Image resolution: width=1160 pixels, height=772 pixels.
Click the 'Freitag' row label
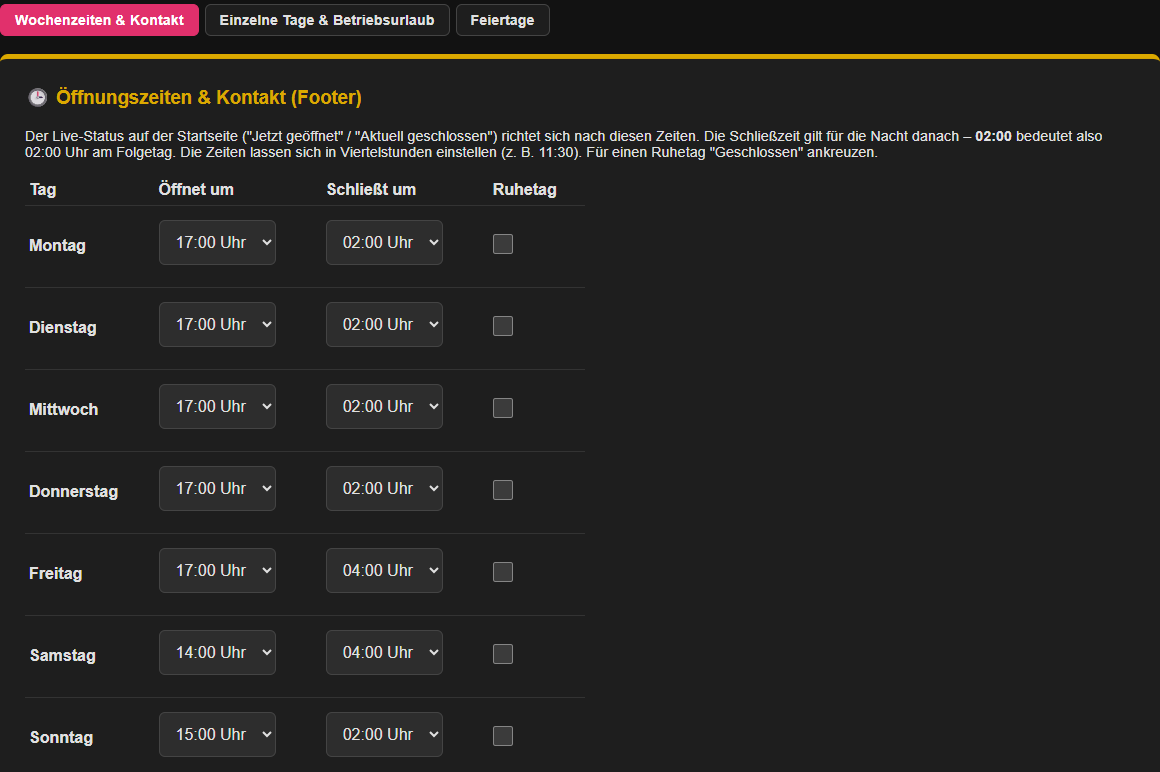pos(55,574)
